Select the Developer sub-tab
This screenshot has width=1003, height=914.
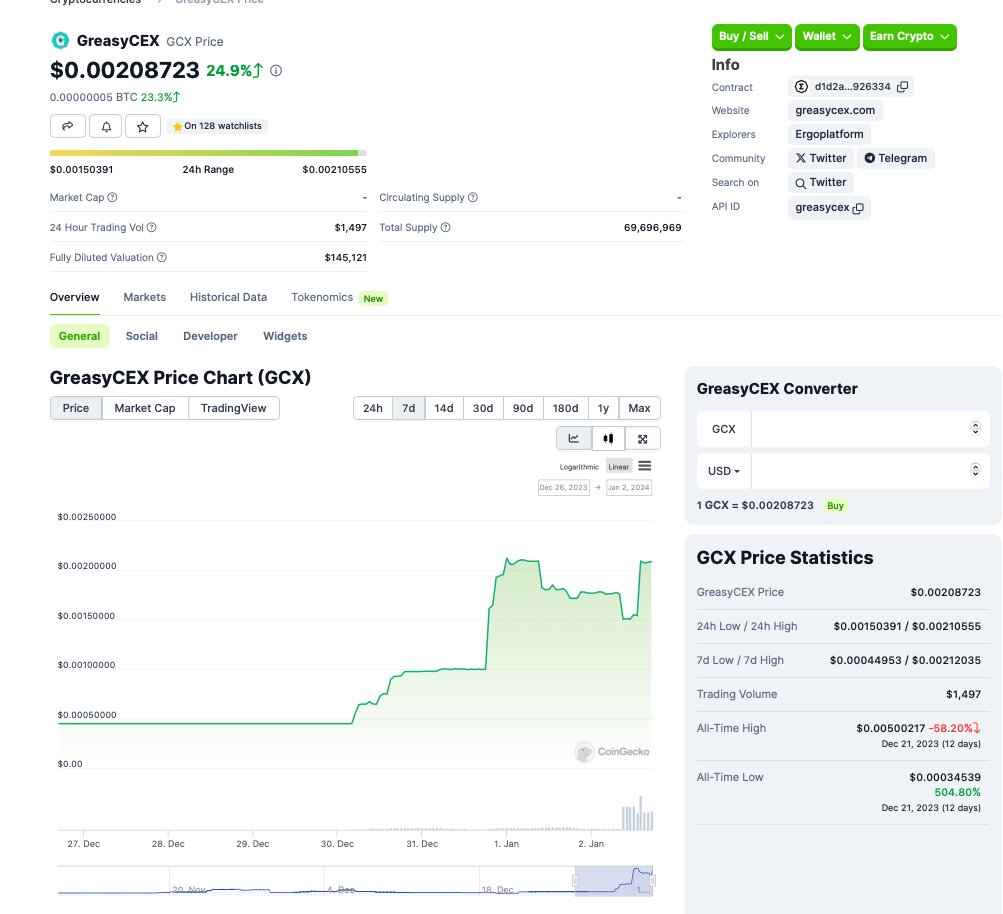click(210, 336)
